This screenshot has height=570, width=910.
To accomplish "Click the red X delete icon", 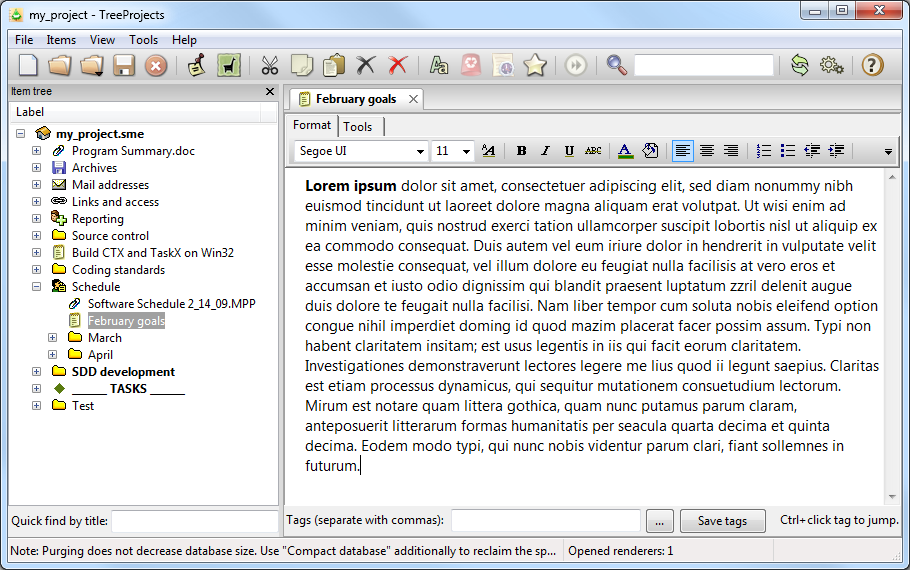I will tap(398, 66).
